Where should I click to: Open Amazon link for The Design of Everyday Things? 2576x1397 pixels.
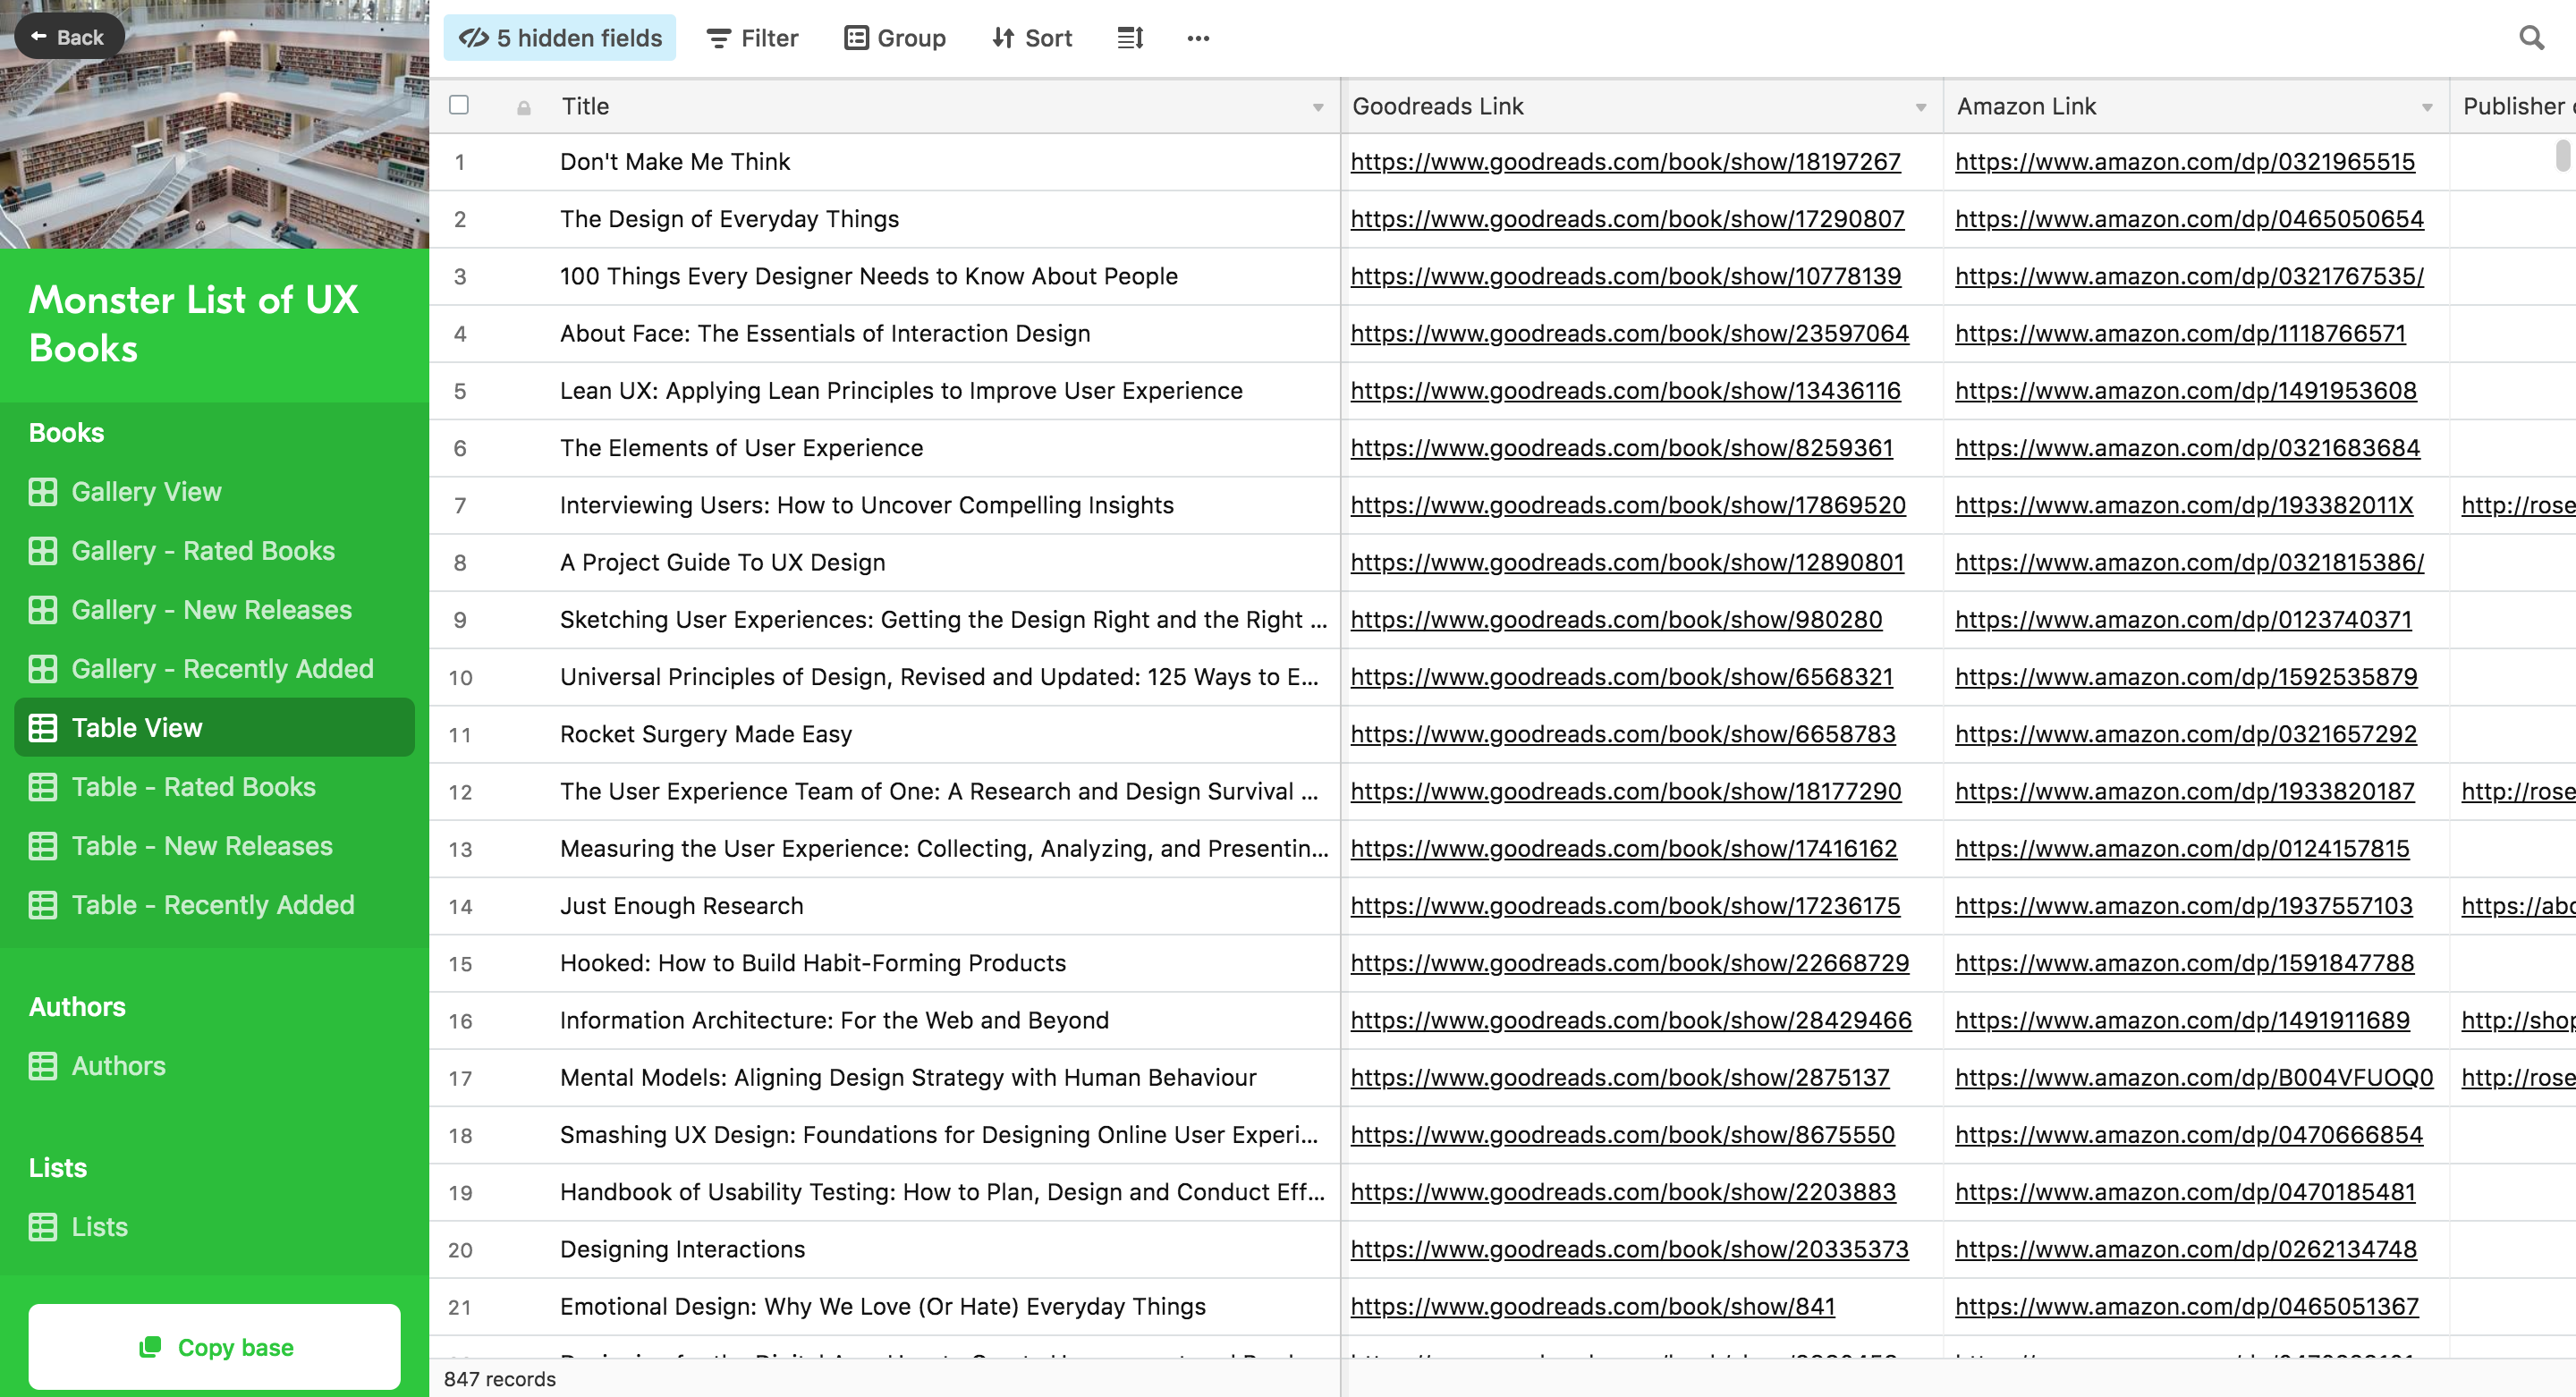tap(2189, 219)
